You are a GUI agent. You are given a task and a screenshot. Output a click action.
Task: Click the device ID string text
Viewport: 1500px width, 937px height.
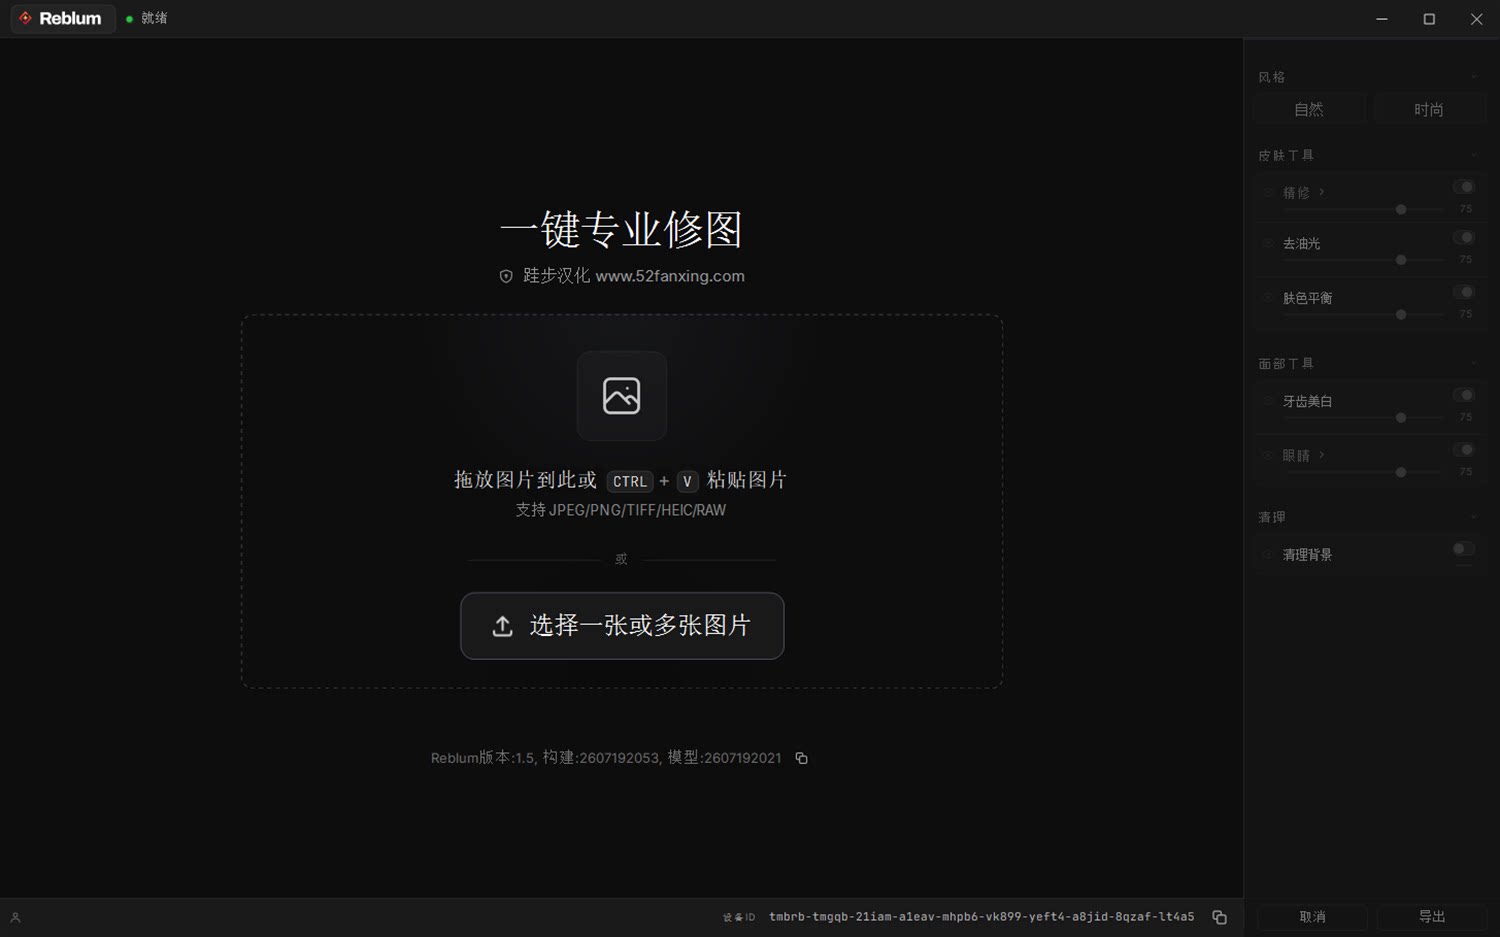[x=981, y=917]
